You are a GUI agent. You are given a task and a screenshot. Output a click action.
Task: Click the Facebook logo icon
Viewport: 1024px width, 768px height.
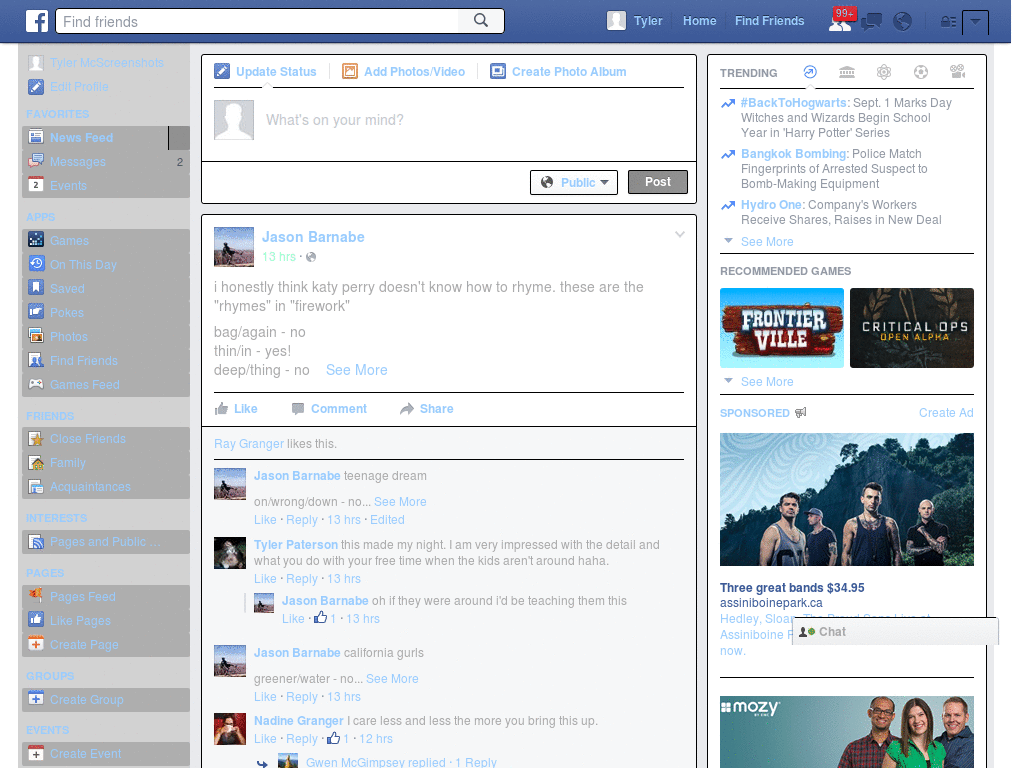(37, 21)
